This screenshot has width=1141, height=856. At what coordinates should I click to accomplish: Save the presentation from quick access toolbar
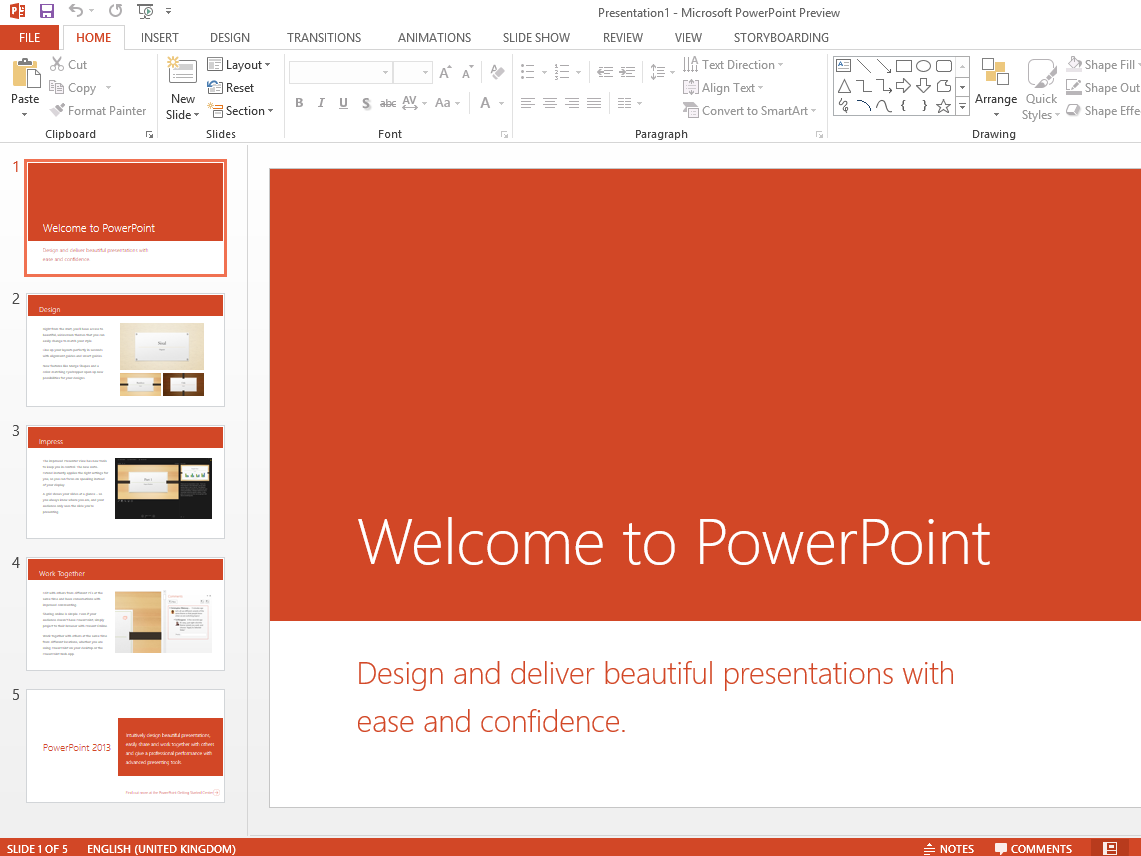coord(47,12)
